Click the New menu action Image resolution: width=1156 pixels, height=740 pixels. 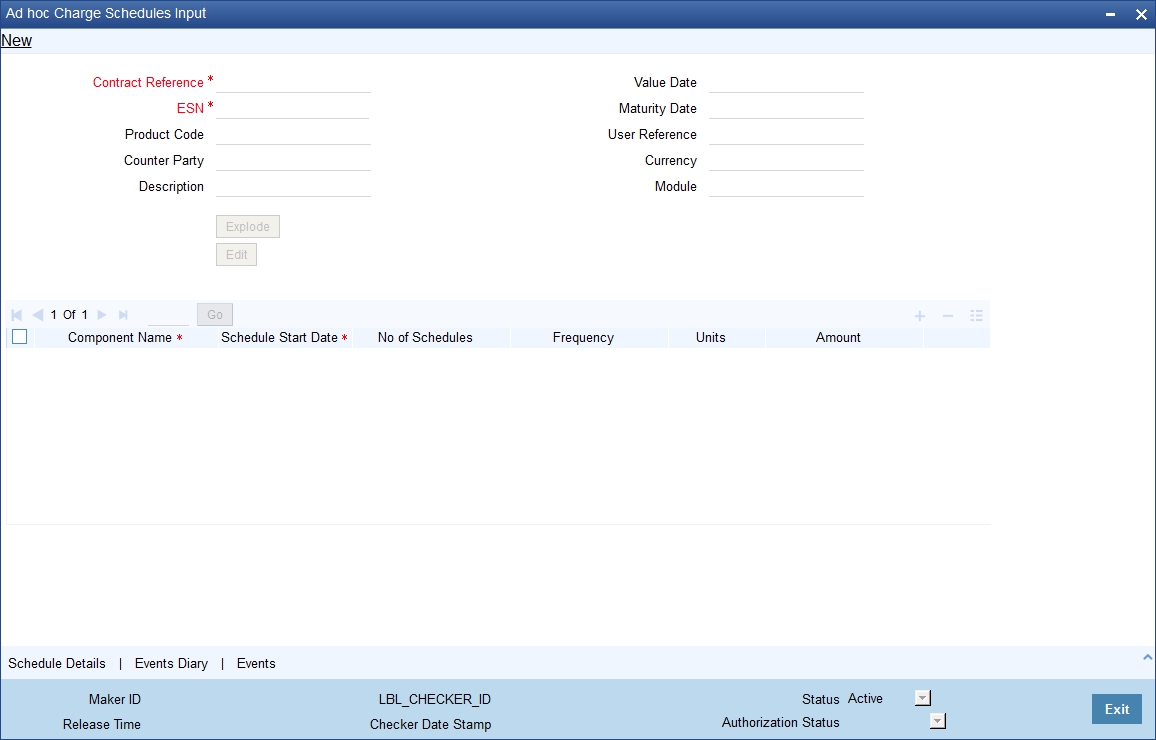16,41
